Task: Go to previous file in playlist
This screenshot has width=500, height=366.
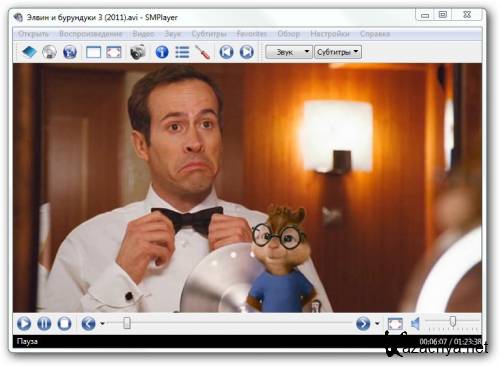Action: (226, 52)
